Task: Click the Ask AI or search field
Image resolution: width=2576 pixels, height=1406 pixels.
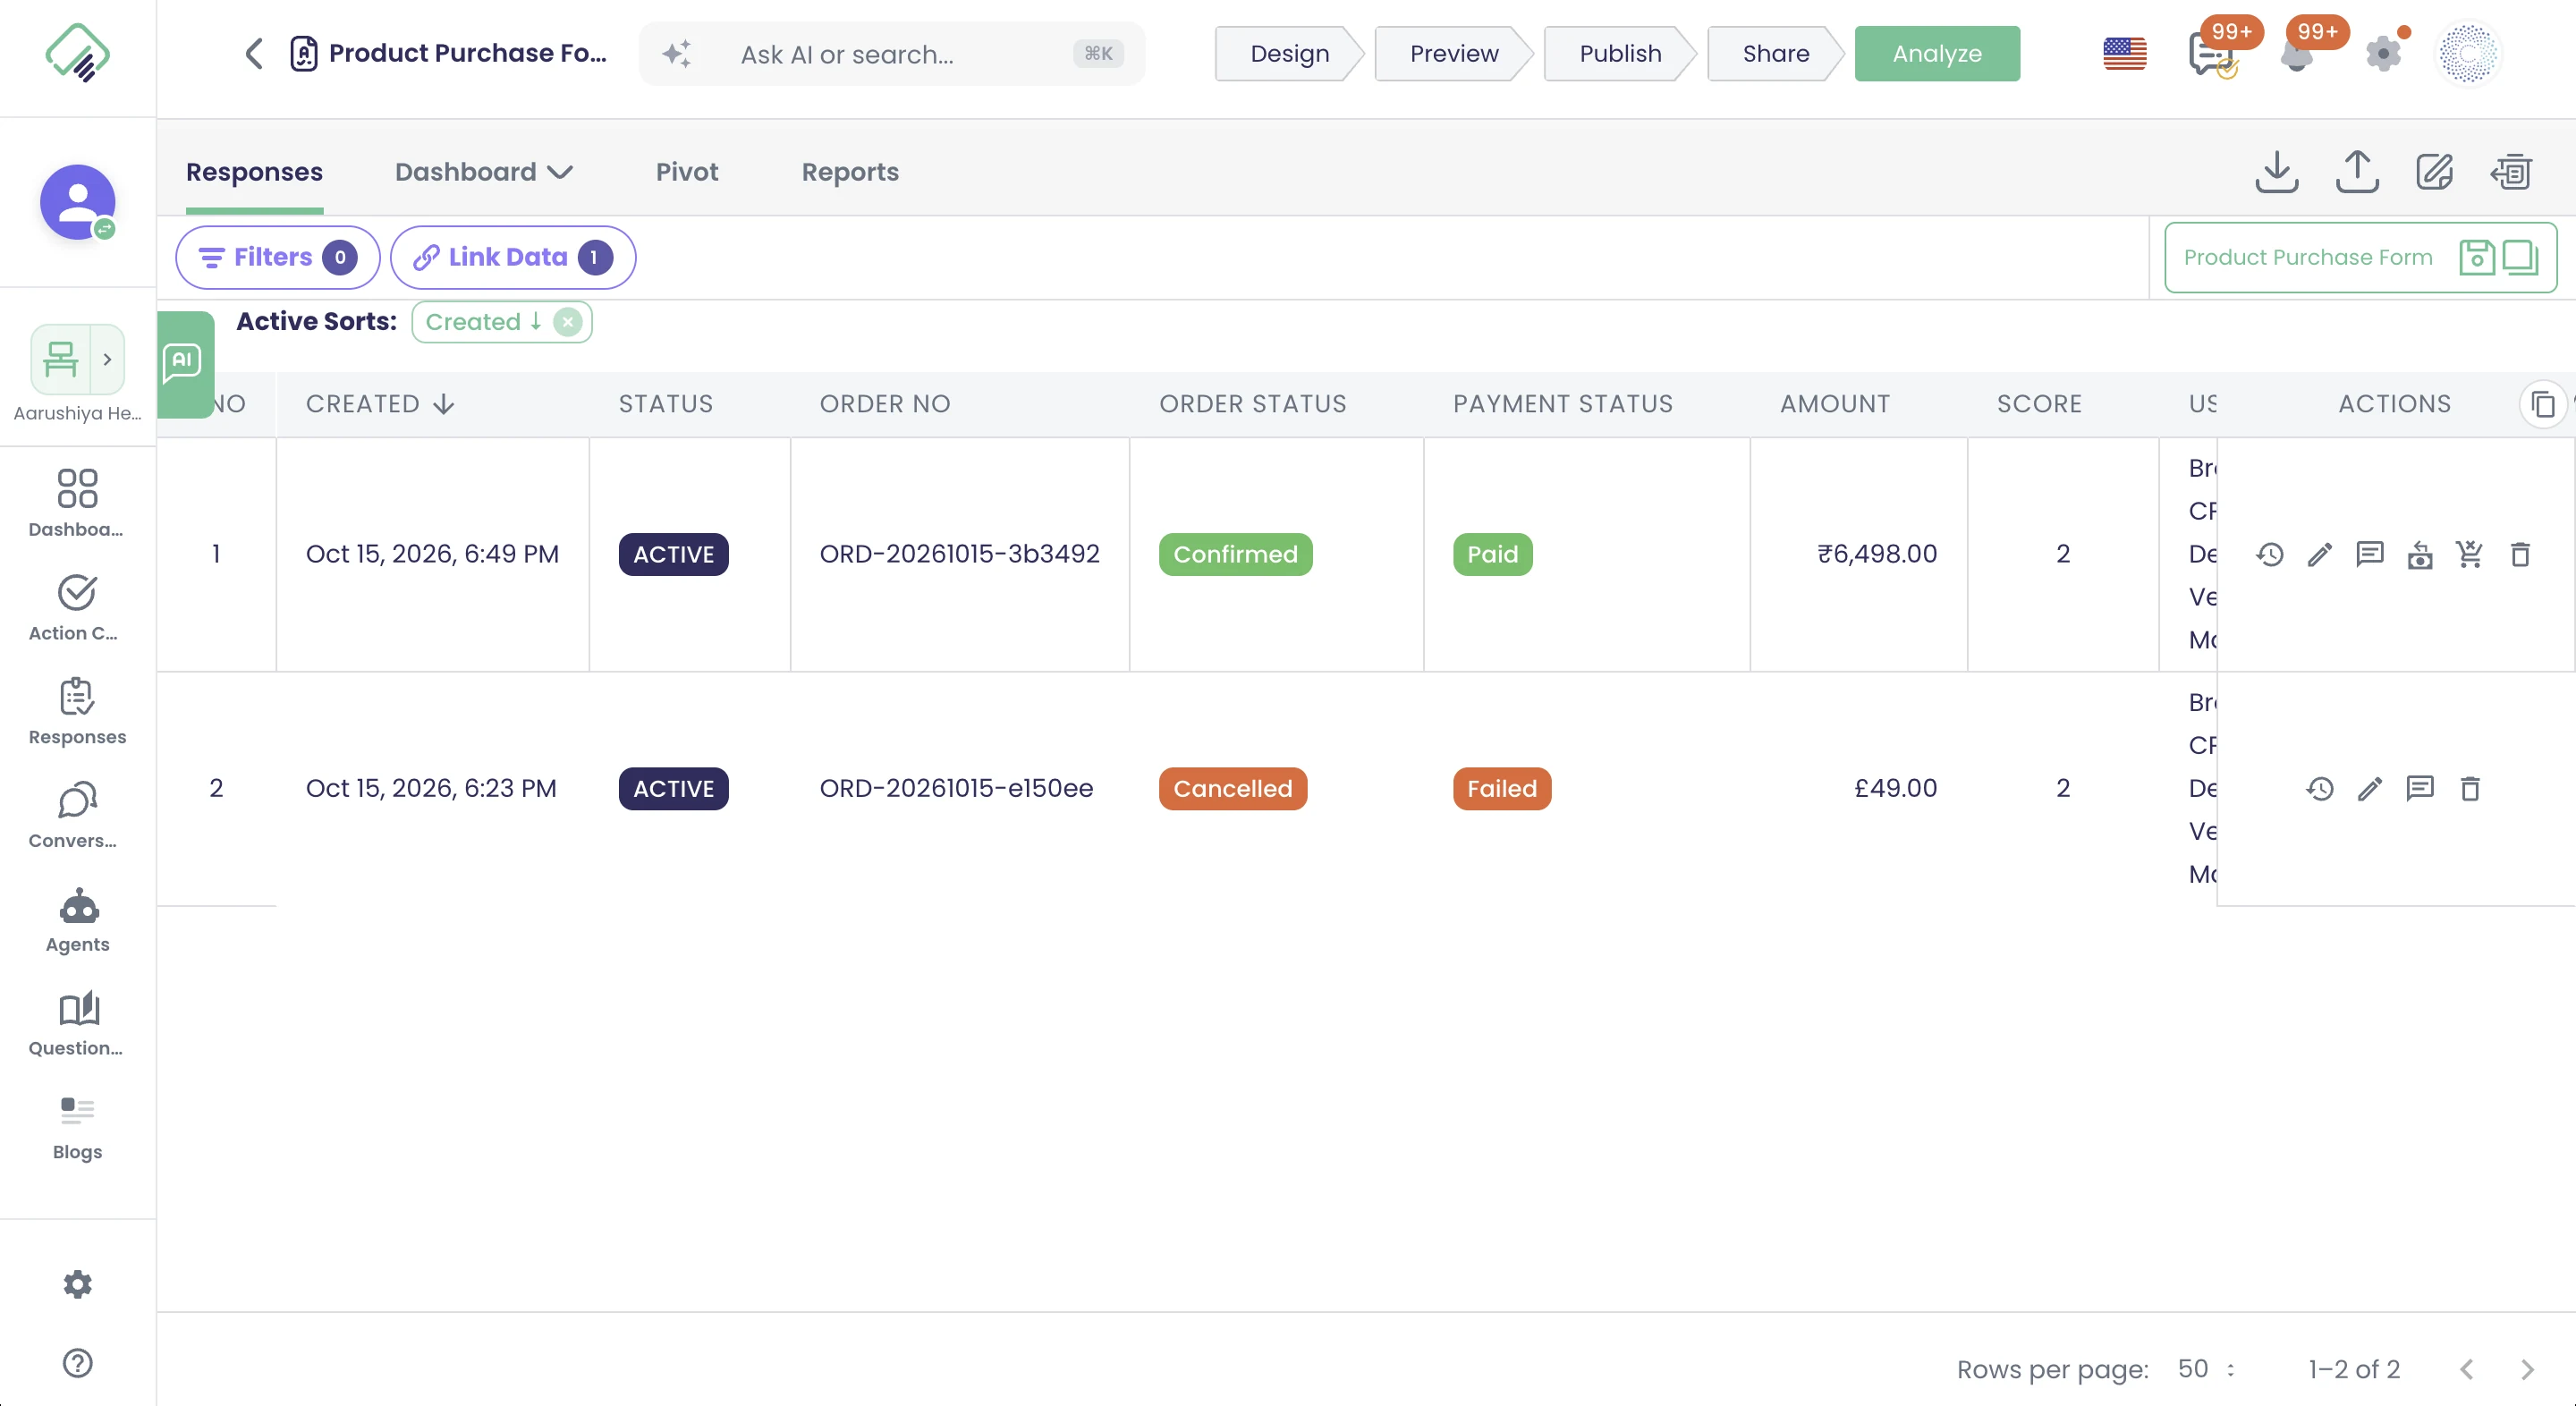Action: 892,54
